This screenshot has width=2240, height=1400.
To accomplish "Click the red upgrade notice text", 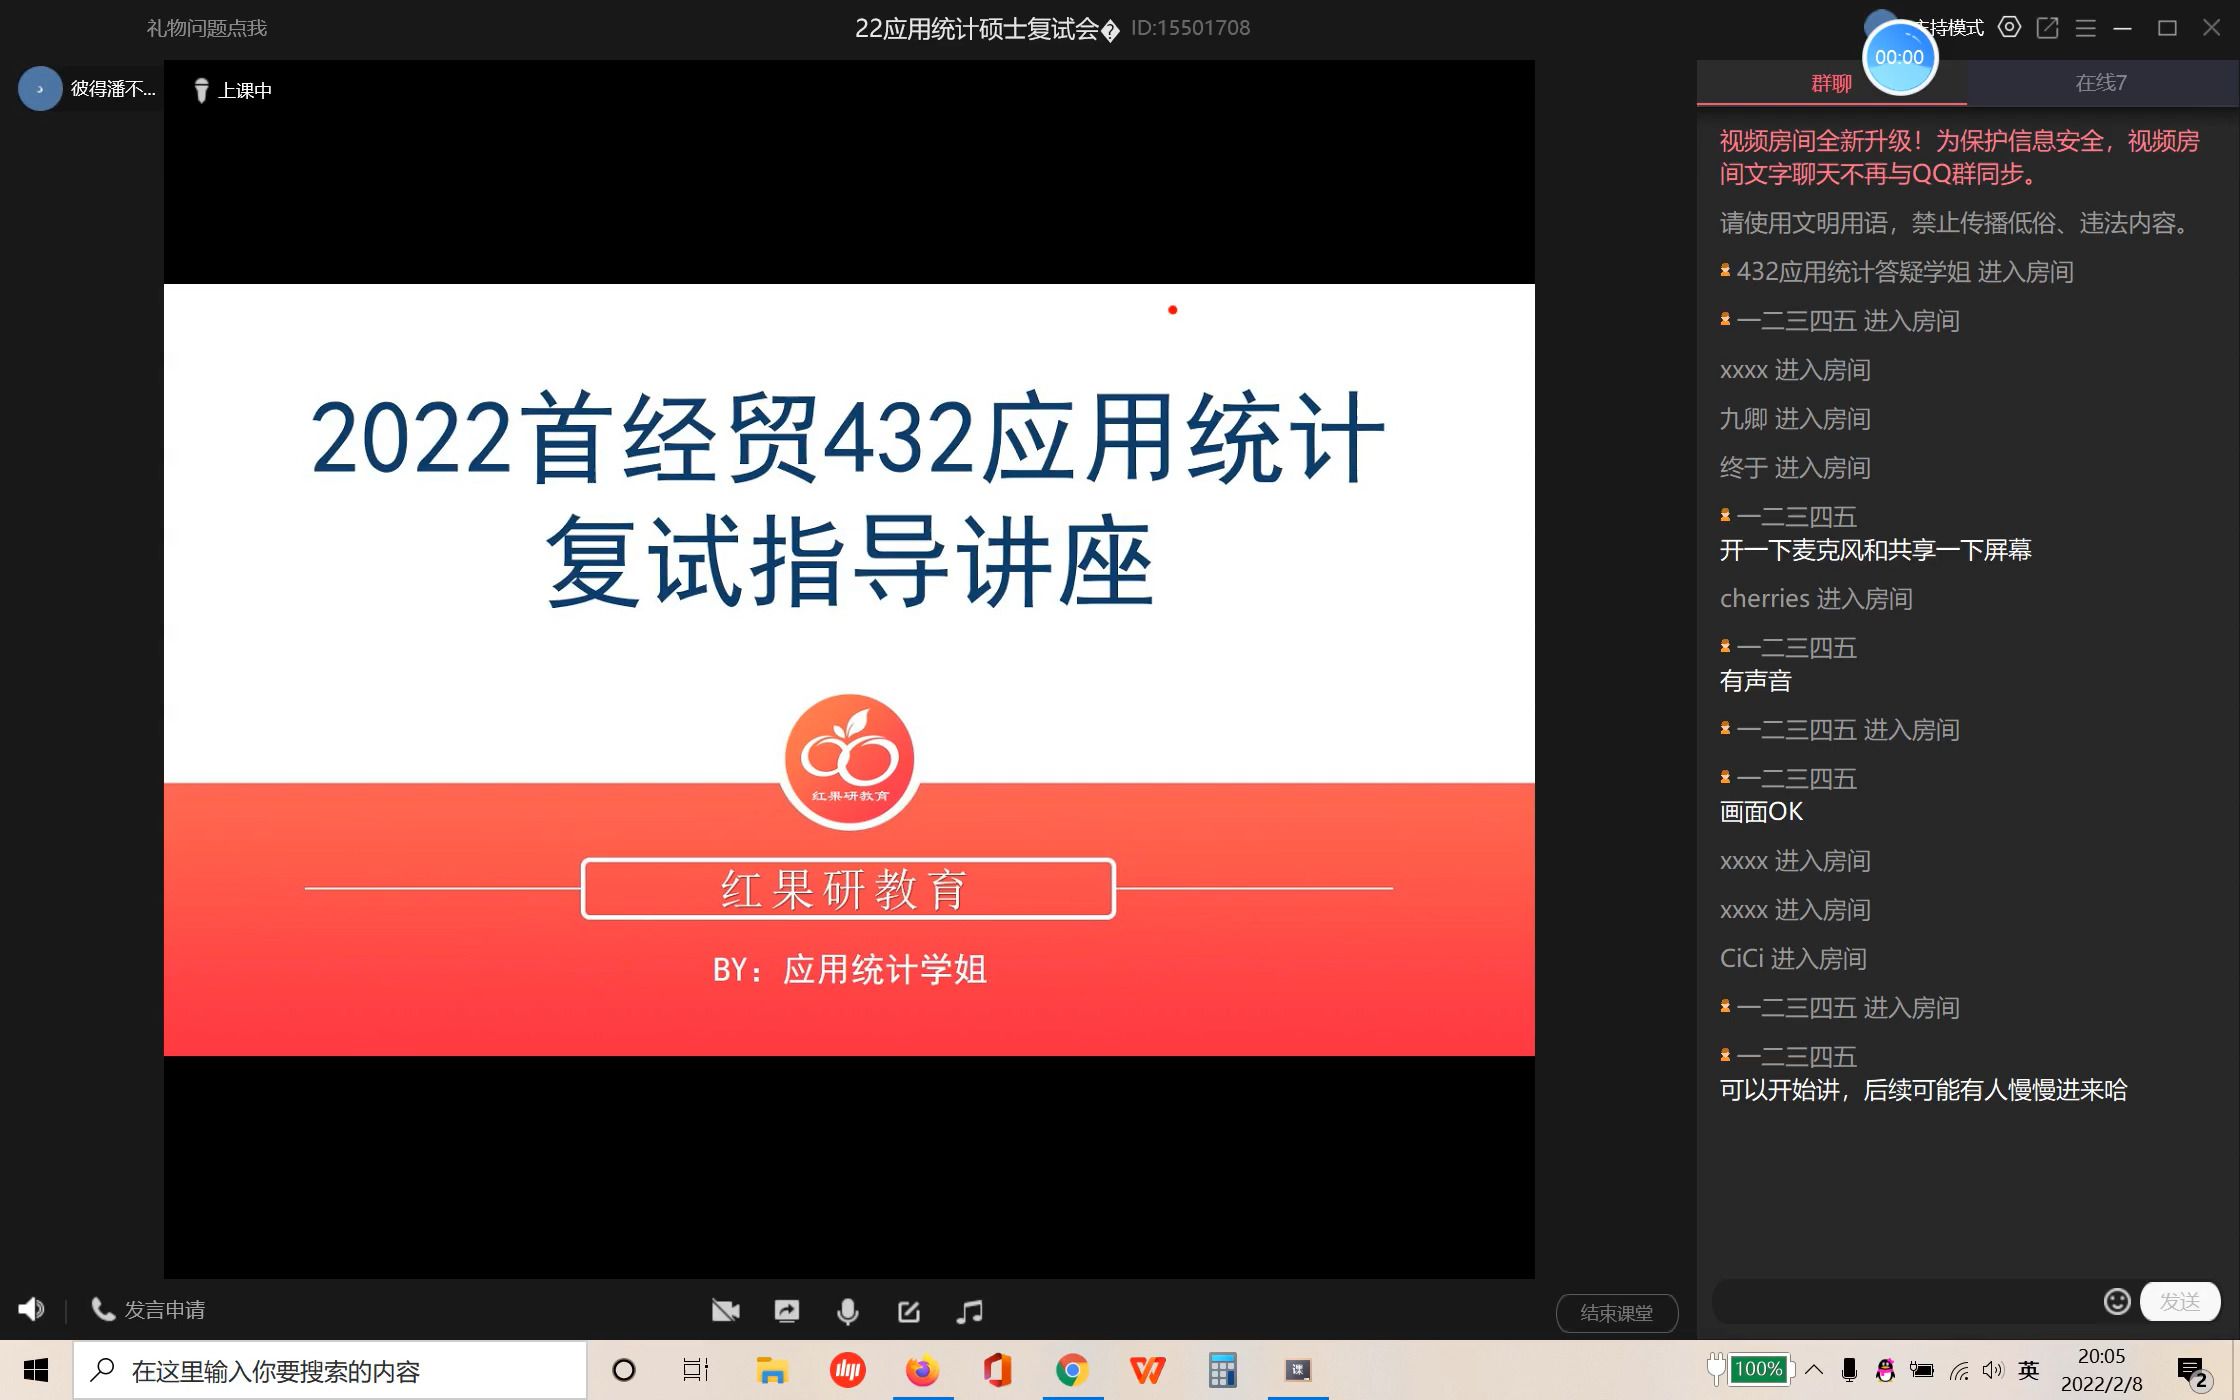I will point(1959,157).
